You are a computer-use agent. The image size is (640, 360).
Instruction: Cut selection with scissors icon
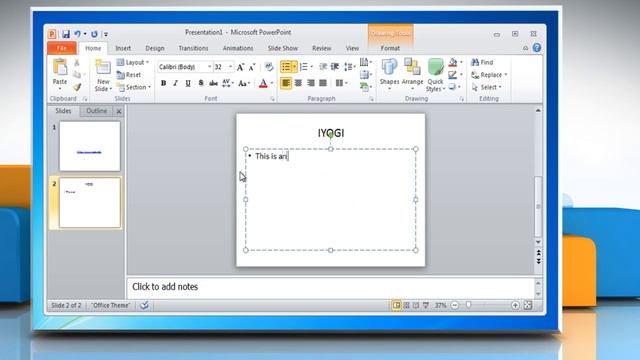[77, 62]
